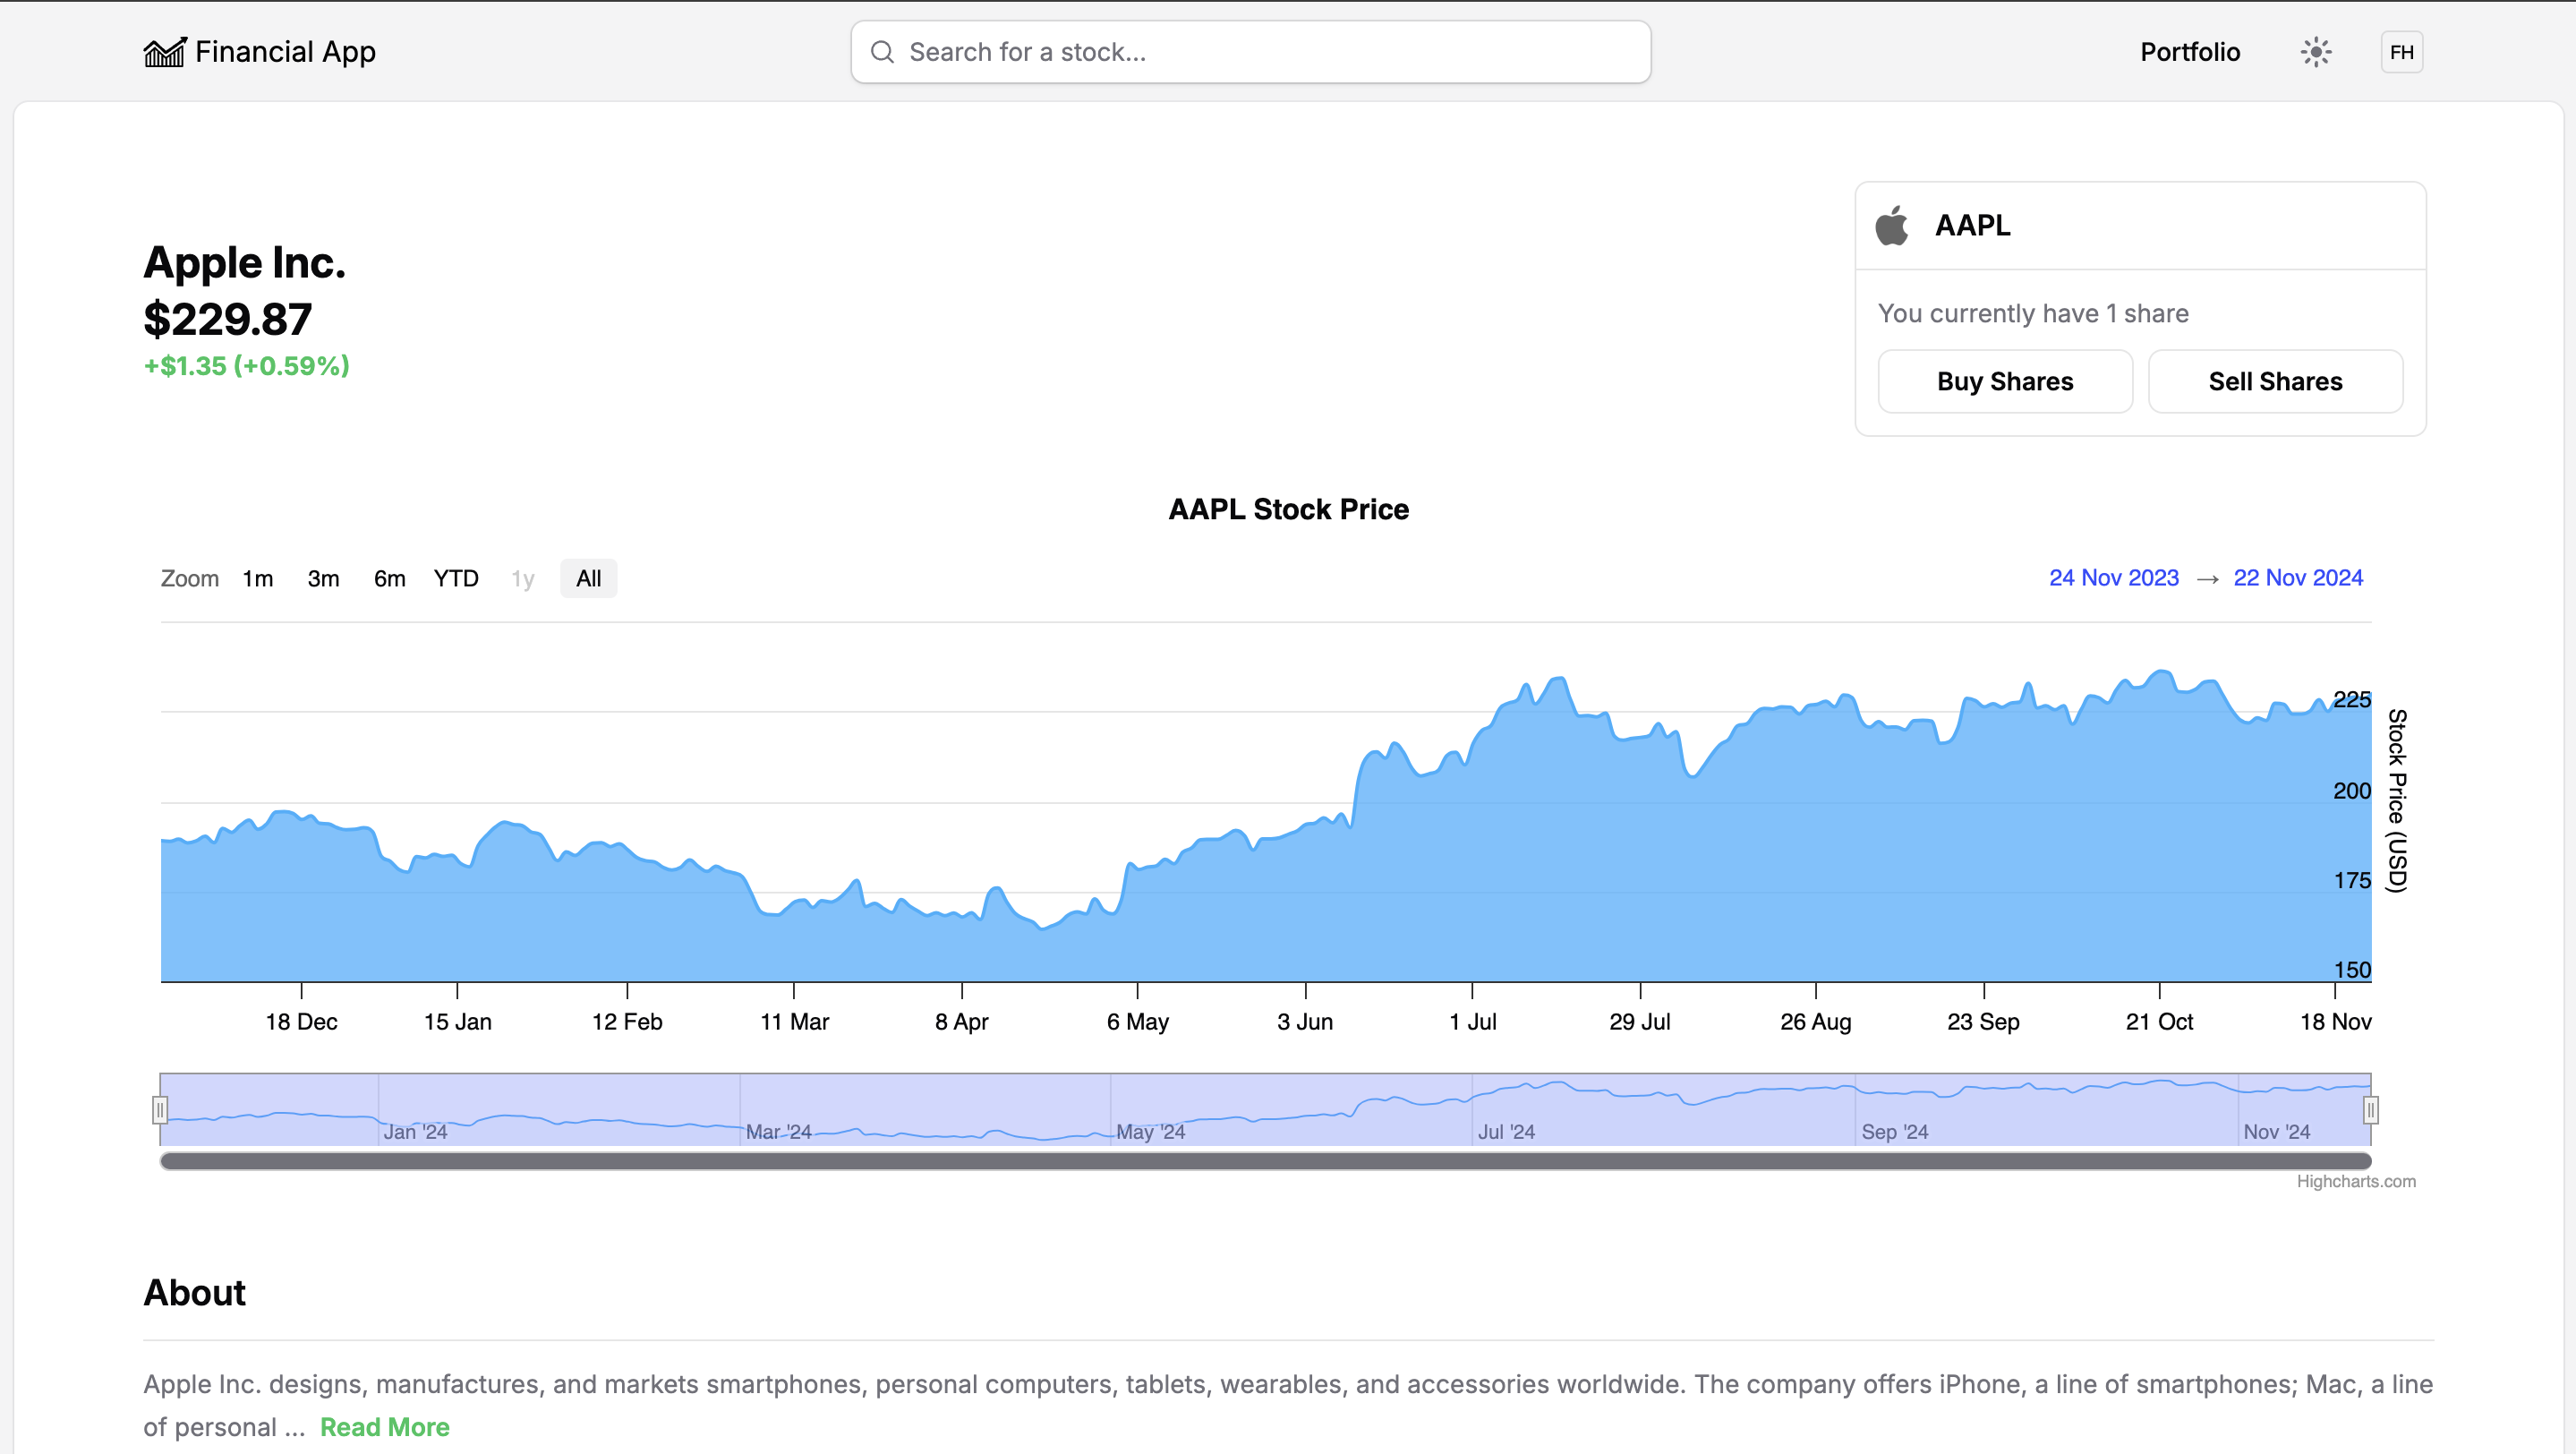Edit the end date 22 Nov 2024
The height and width of the screenshot is (1454, 2576).
pyautogui.click(x=2298, y=577)
